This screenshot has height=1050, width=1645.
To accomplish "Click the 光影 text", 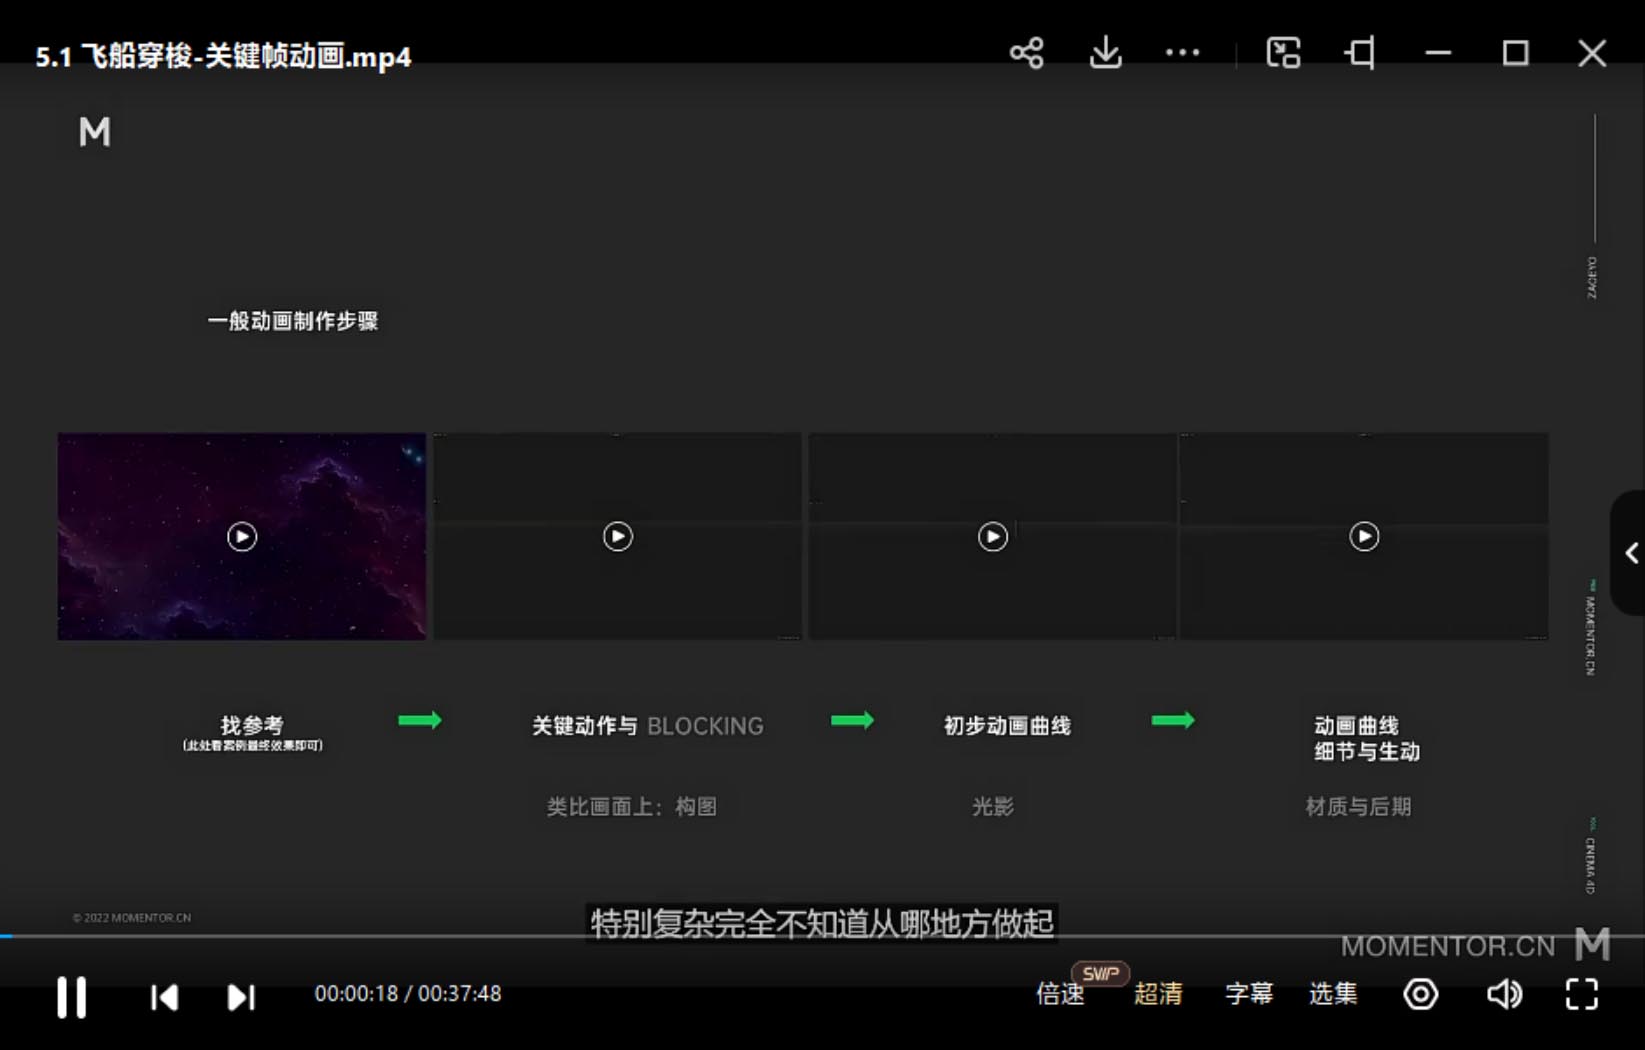I will (x=993, y=806).
